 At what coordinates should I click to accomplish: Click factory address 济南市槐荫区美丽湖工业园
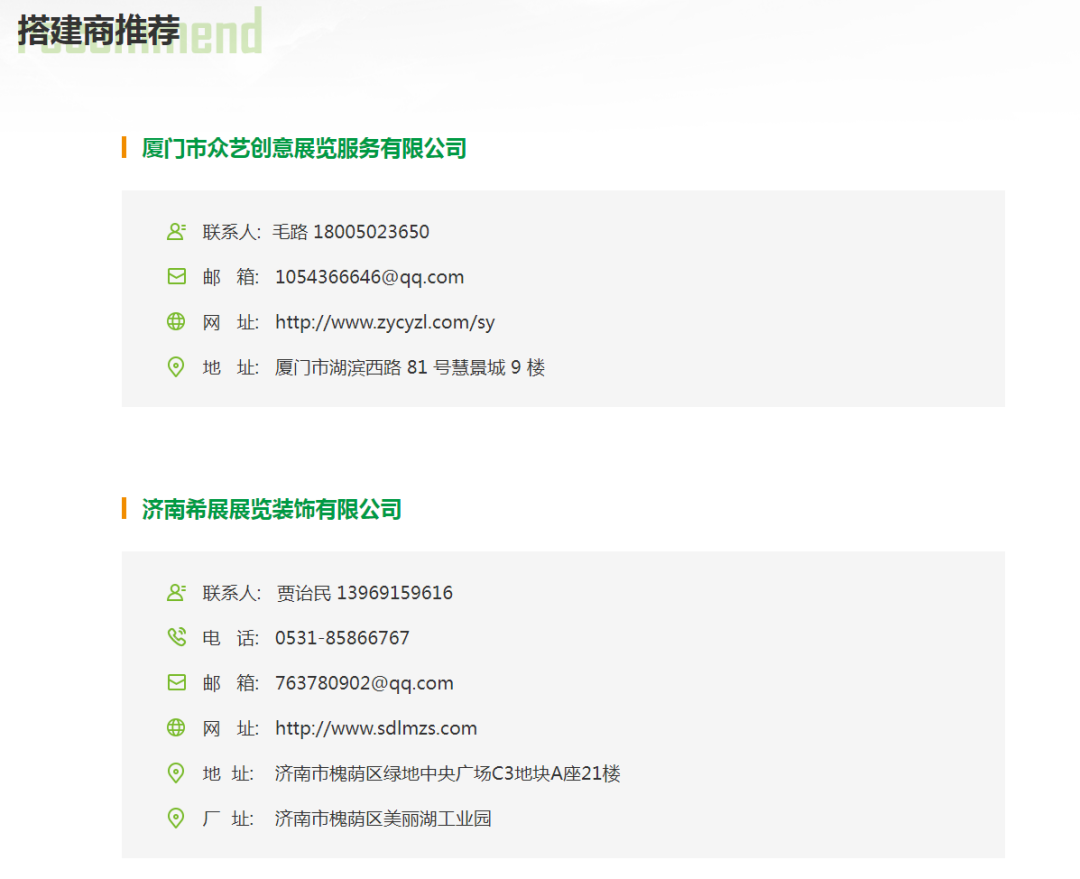pos(383,818)
